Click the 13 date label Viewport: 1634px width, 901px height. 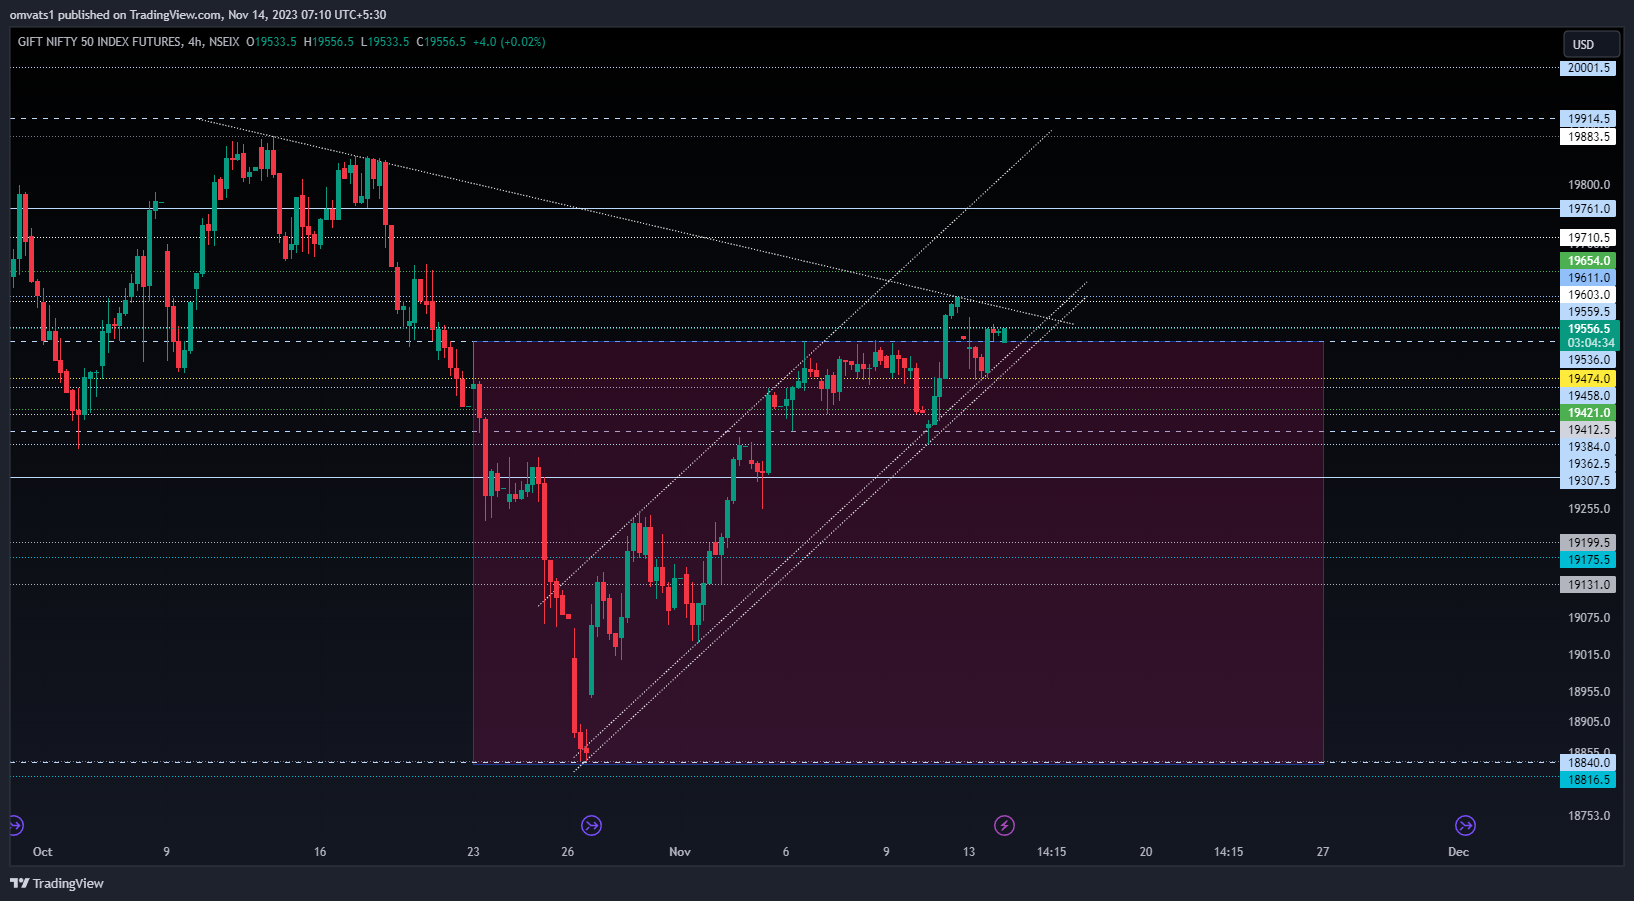click(x=969, y=852)
